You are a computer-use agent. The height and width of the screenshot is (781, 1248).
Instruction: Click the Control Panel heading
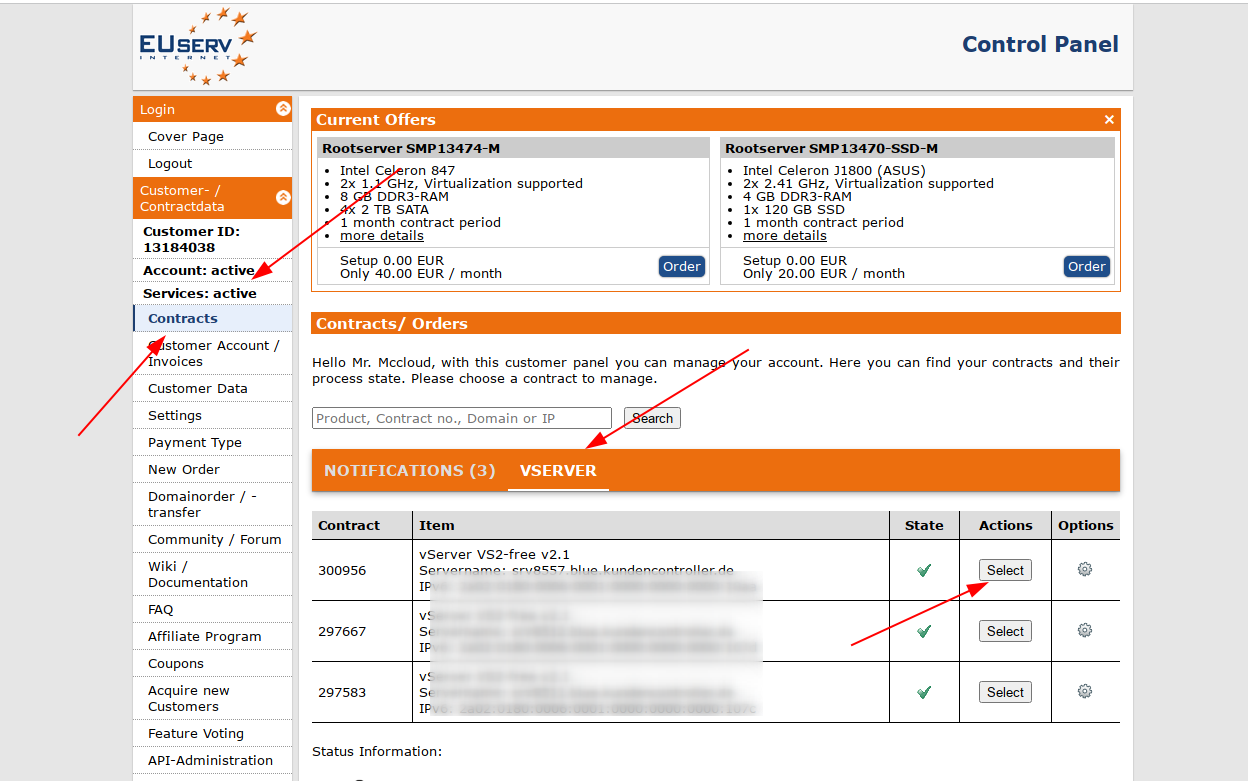(x=1040, y=44)
